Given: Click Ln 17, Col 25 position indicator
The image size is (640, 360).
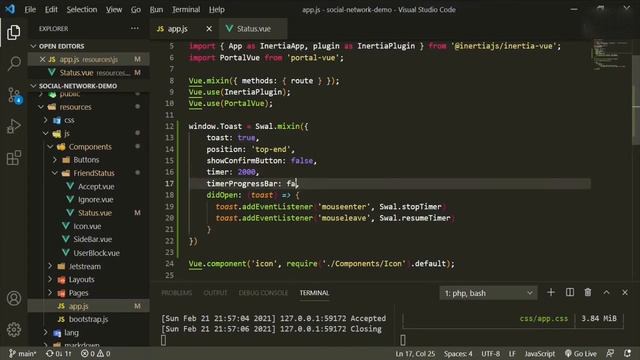Looking at the screenshot, I should [415, 353].
